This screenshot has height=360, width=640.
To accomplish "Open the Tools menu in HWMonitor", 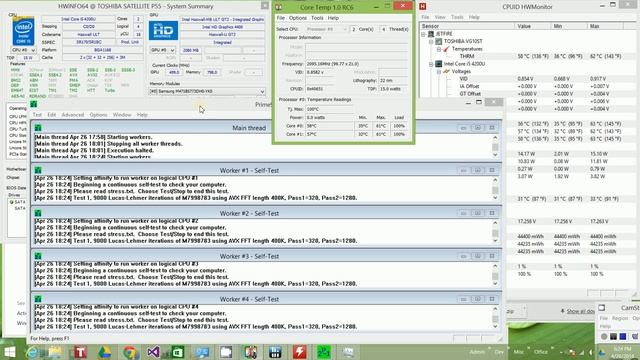I will 457,17.
